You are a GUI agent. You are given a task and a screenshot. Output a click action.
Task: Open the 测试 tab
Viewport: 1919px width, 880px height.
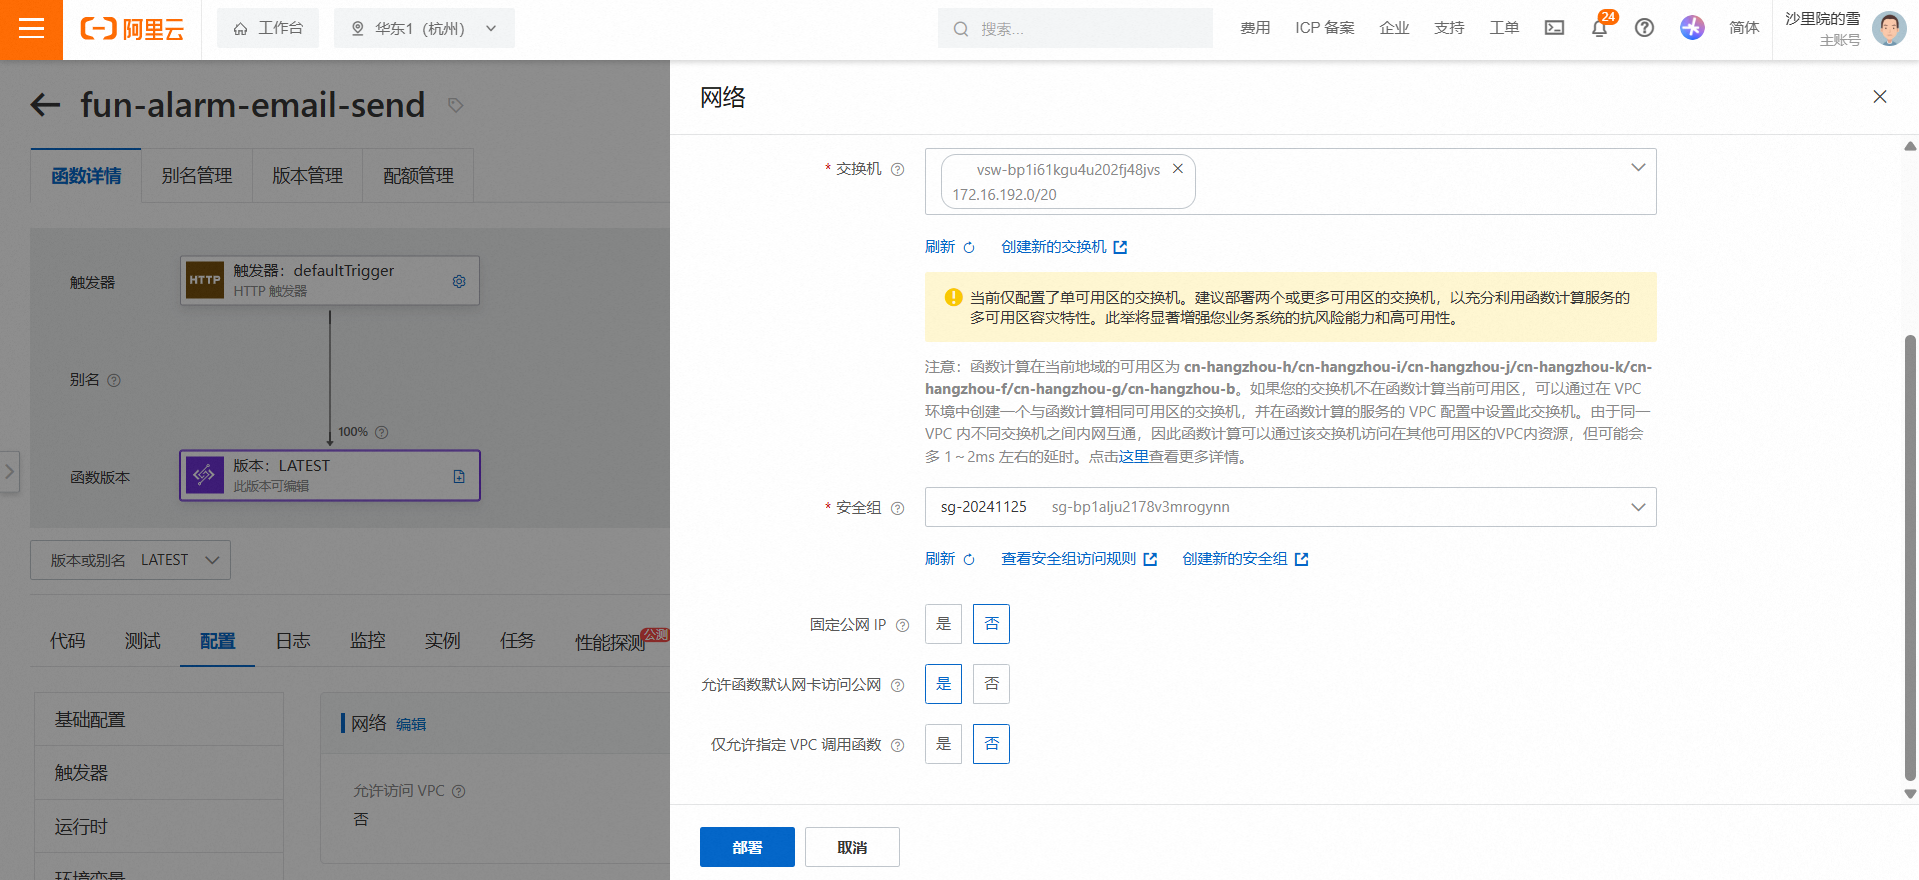pos(143,641)
